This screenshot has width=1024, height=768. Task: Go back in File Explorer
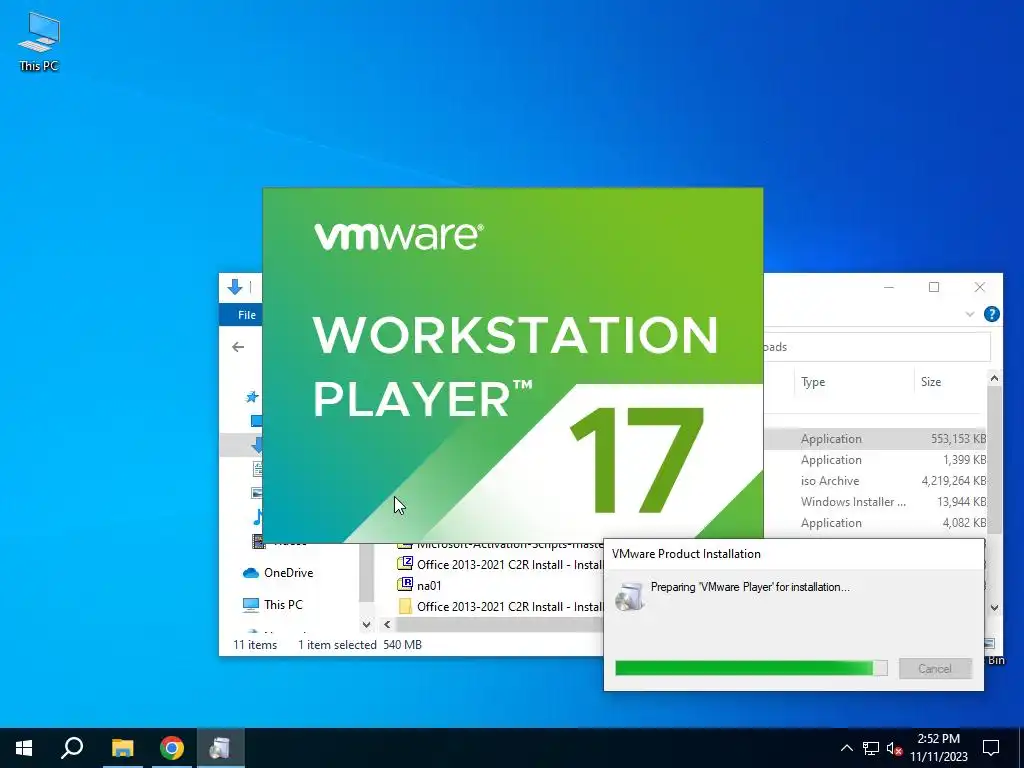pos(238,347)
